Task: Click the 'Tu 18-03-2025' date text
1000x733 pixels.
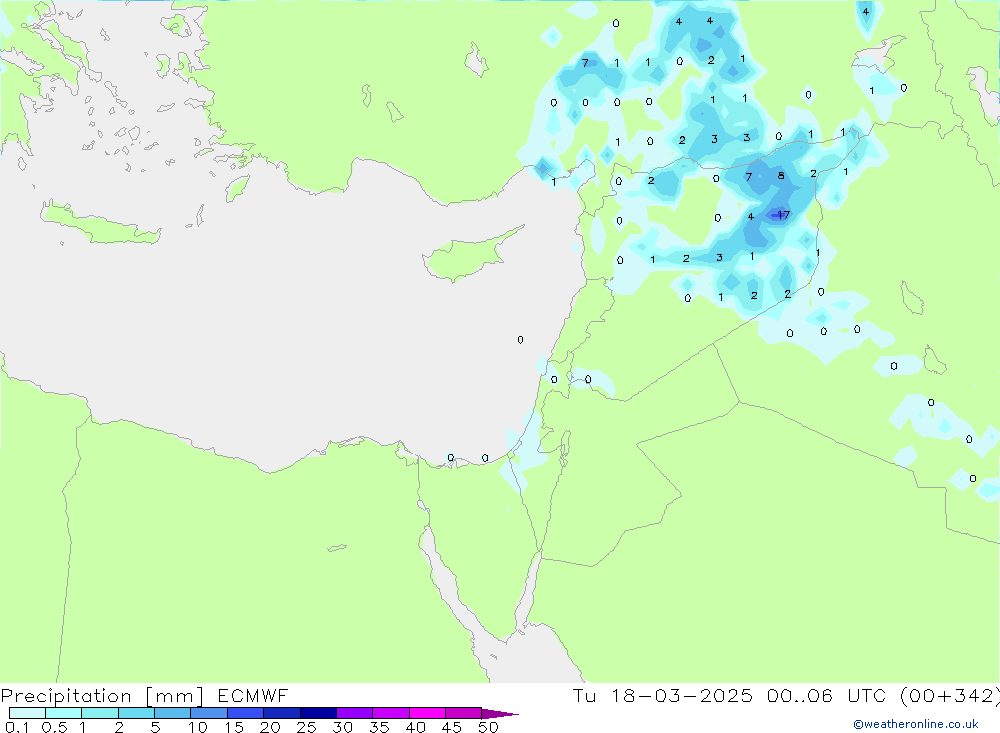Action: [x=663, y=696]
